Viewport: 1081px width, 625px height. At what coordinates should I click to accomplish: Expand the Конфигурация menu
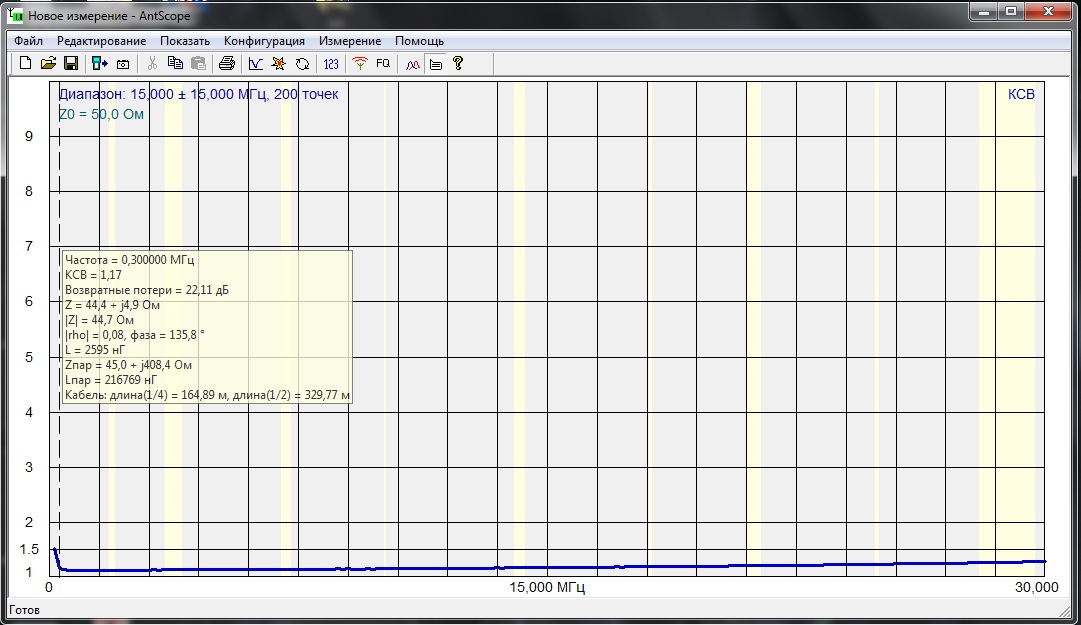tap(264, 41)
